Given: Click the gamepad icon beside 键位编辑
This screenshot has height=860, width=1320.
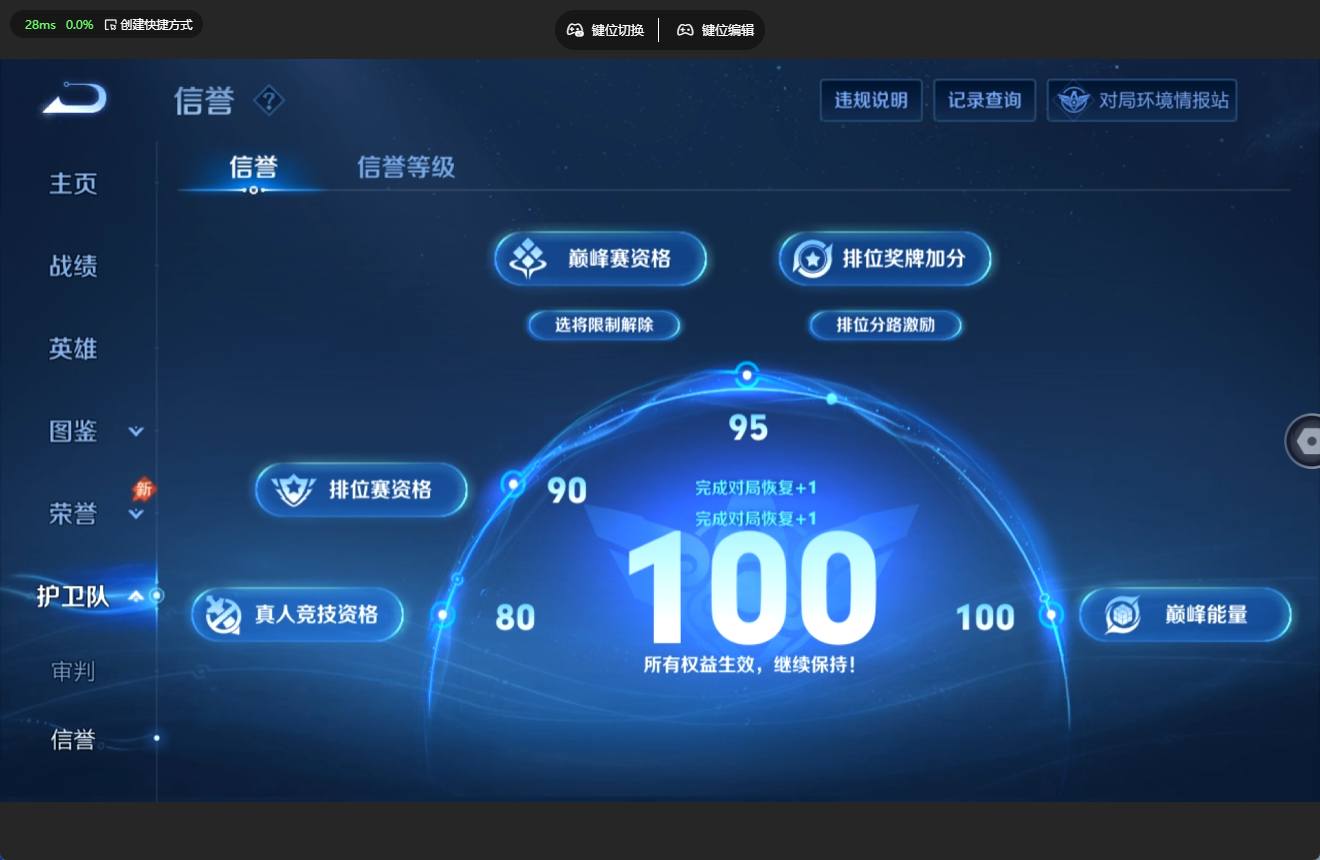Looking at the screenshot, I should click(x=685, y=30).
